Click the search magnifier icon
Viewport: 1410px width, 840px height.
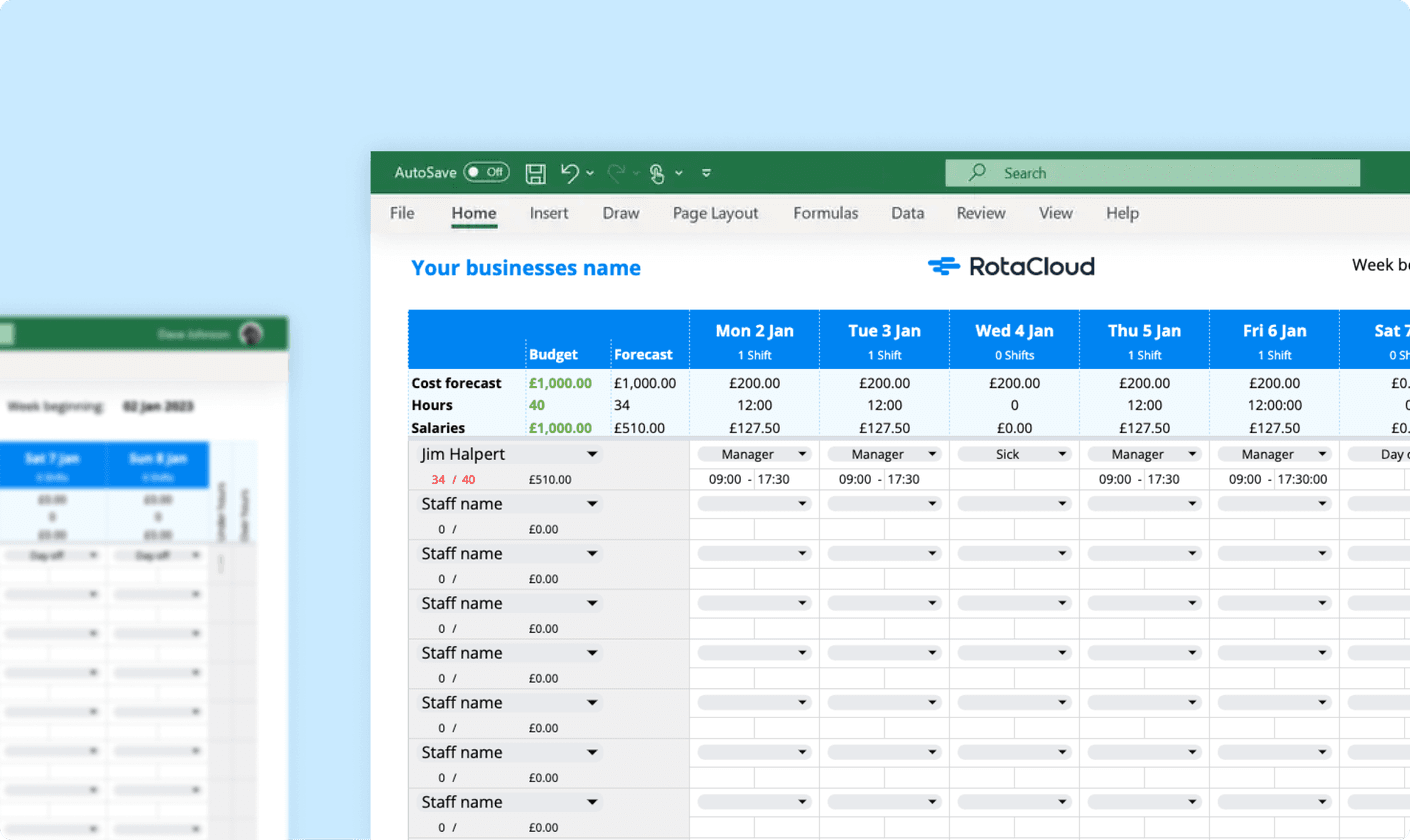tap(977, 173)
